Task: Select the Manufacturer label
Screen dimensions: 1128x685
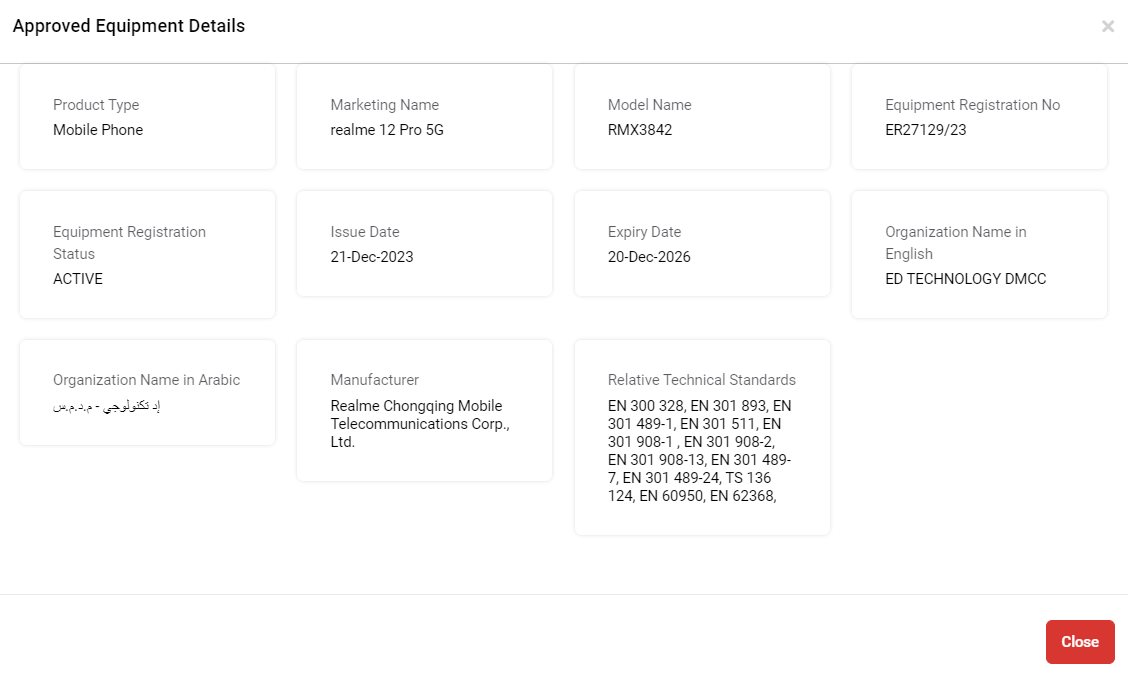Action: click(374, 380)
